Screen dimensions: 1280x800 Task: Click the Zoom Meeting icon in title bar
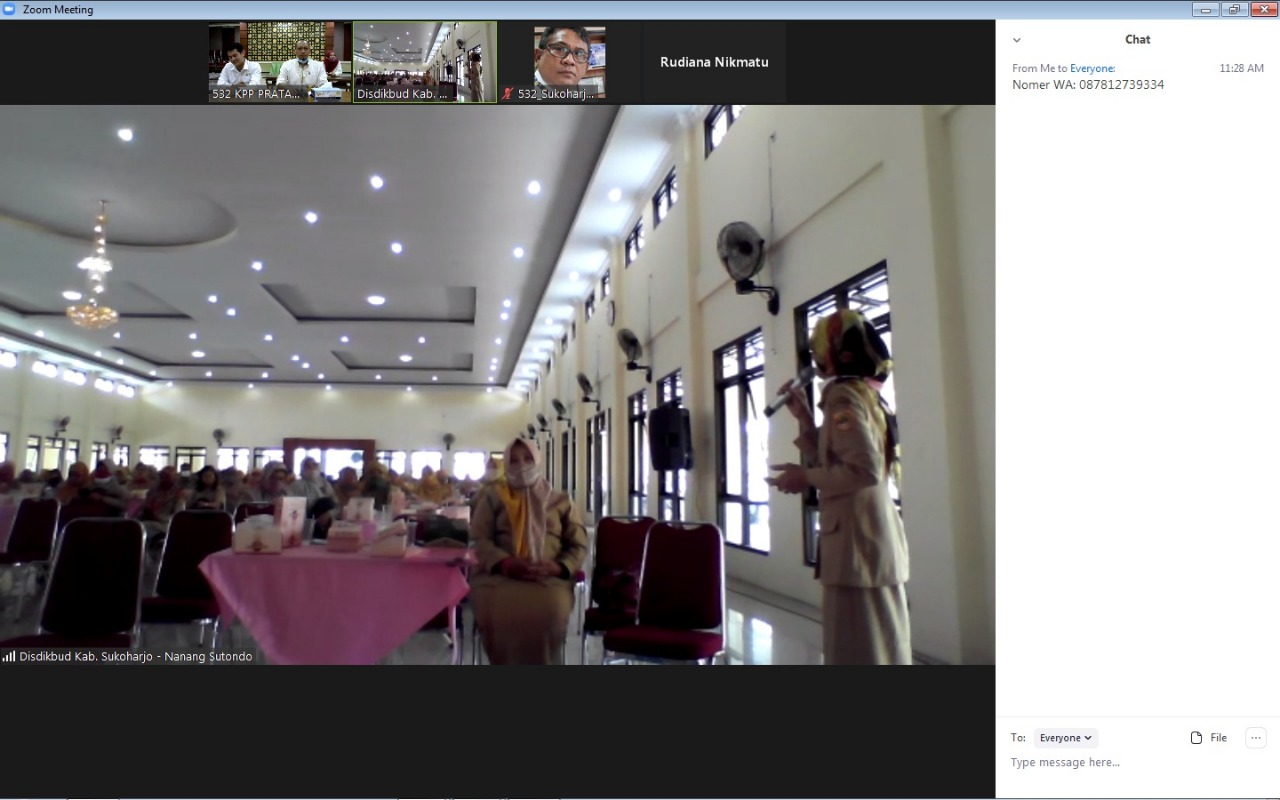tap(9, 9)
